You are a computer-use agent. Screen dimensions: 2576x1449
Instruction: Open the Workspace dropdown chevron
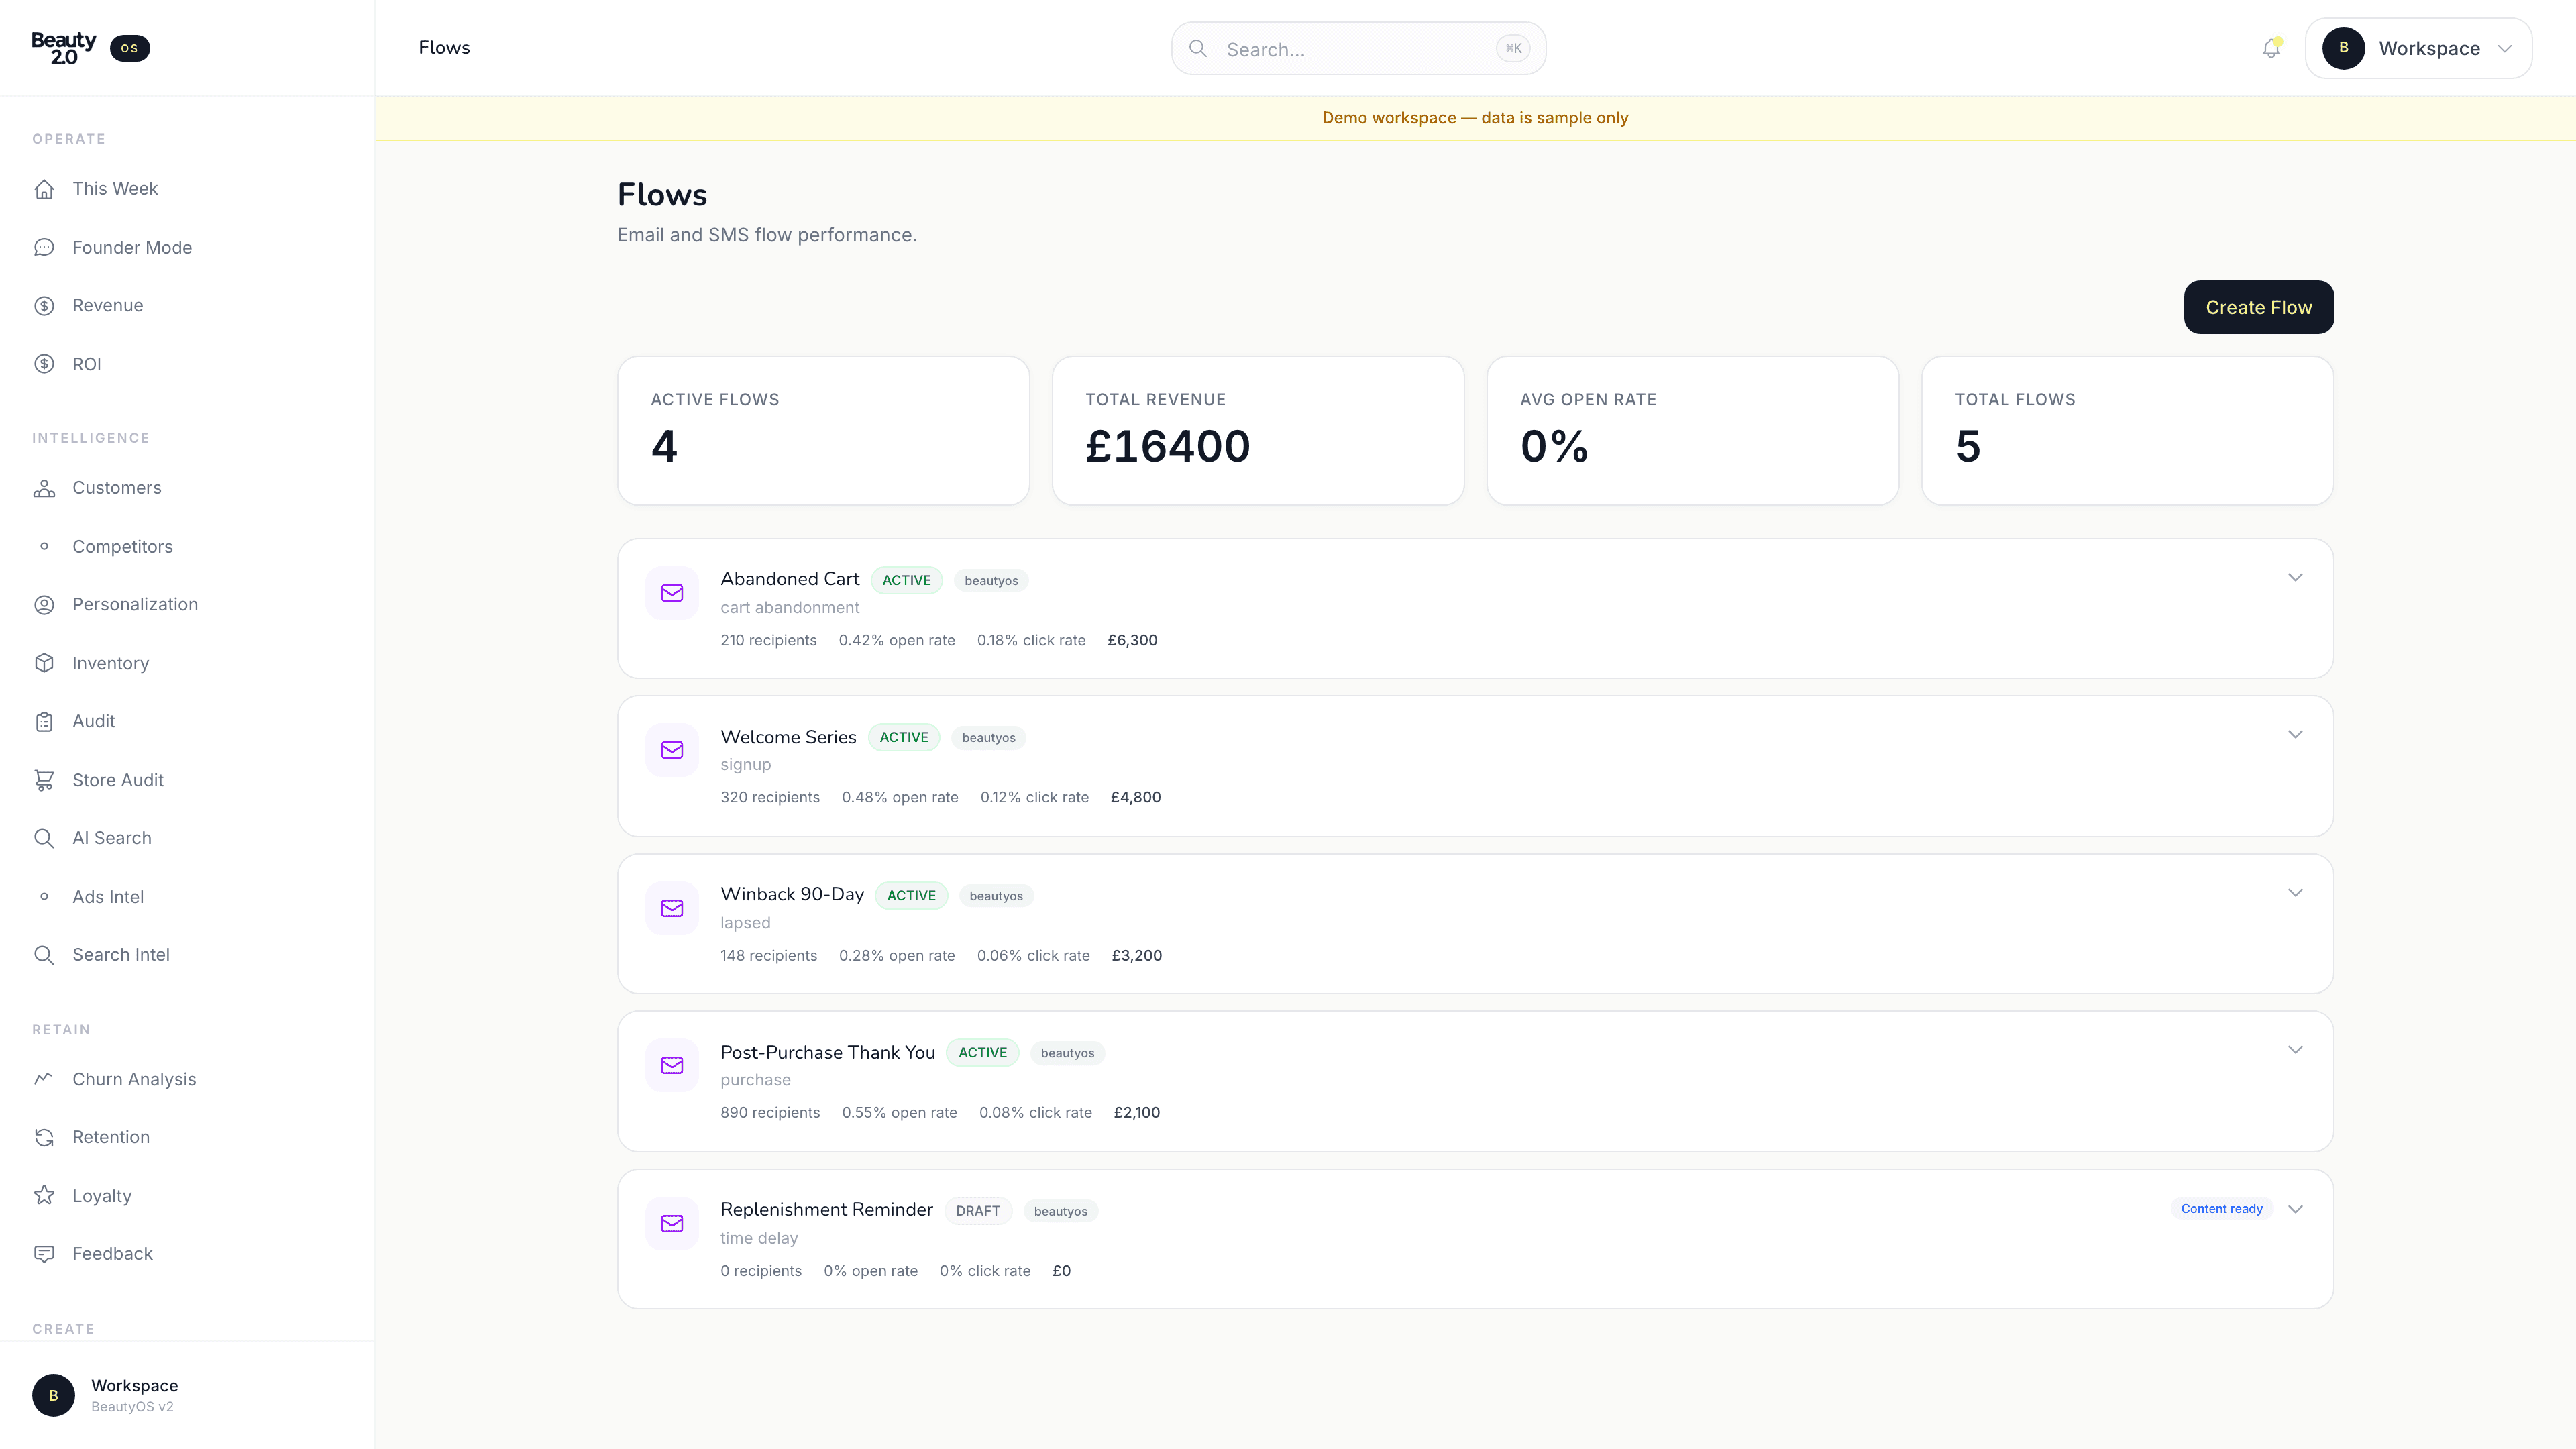[2505, 48]
